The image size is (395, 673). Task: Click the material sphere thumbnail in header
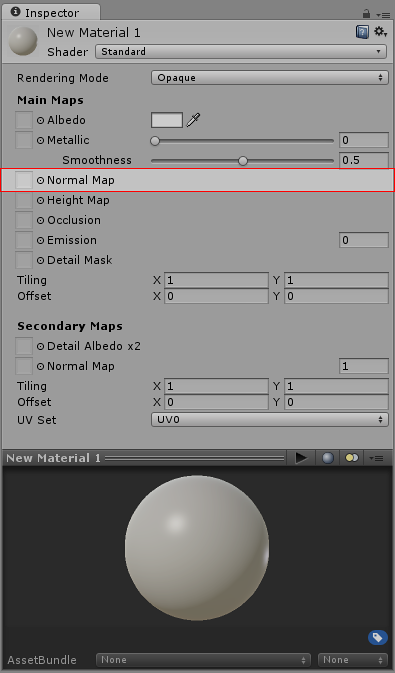23,41
